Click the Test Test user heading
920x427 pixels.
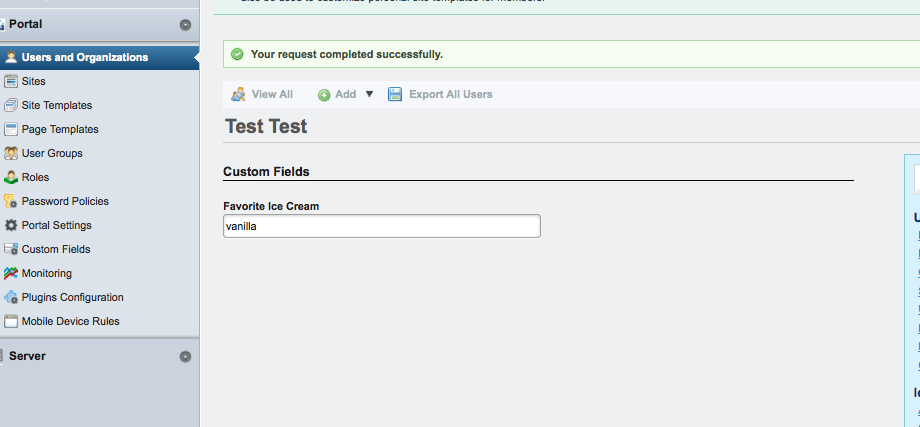coord(266,126)
